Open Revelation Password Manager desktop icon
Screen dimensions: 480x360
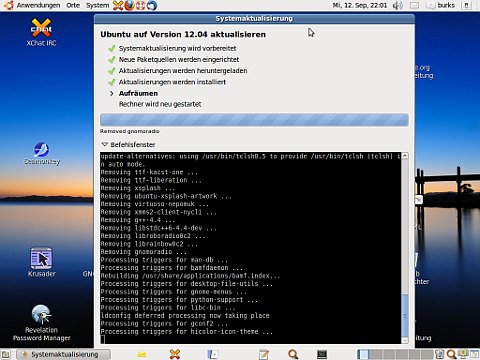pyautogui.click(x=41, y=323)
